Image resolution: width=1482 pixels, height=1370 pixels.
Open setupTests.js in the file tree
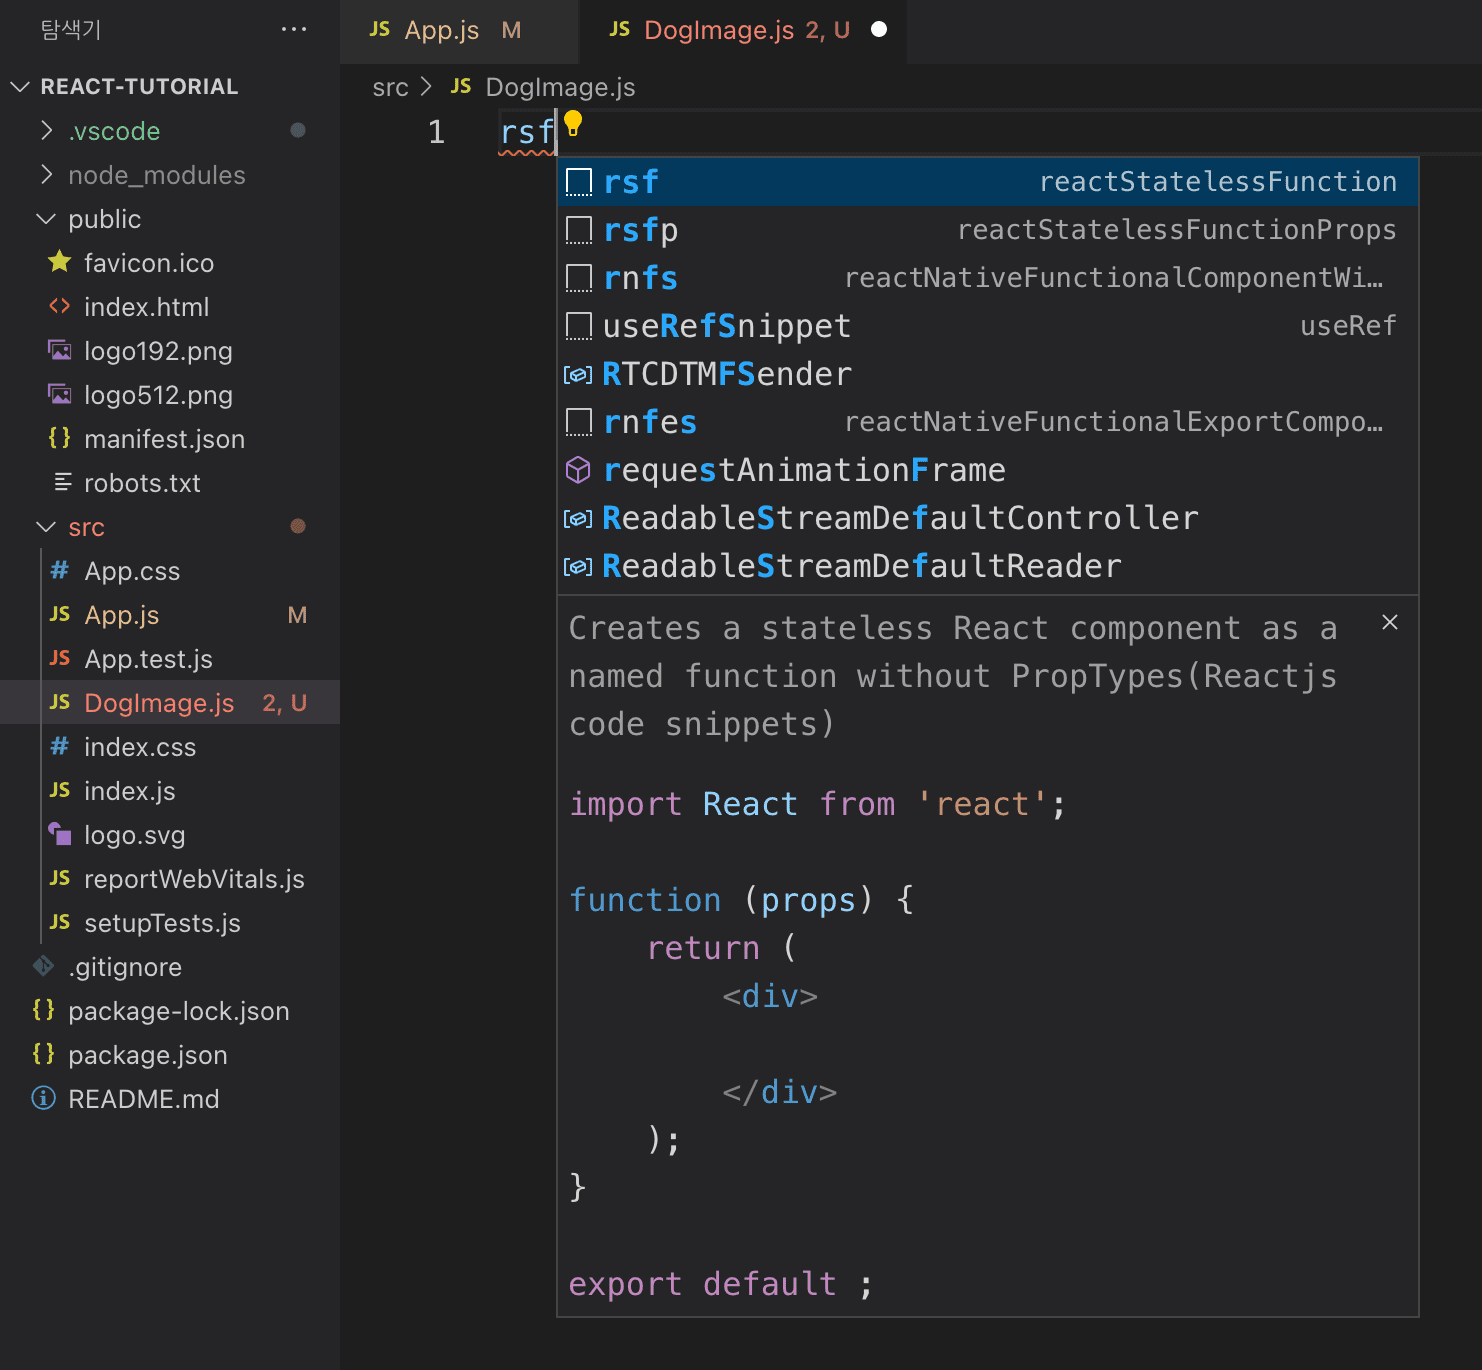170,922
